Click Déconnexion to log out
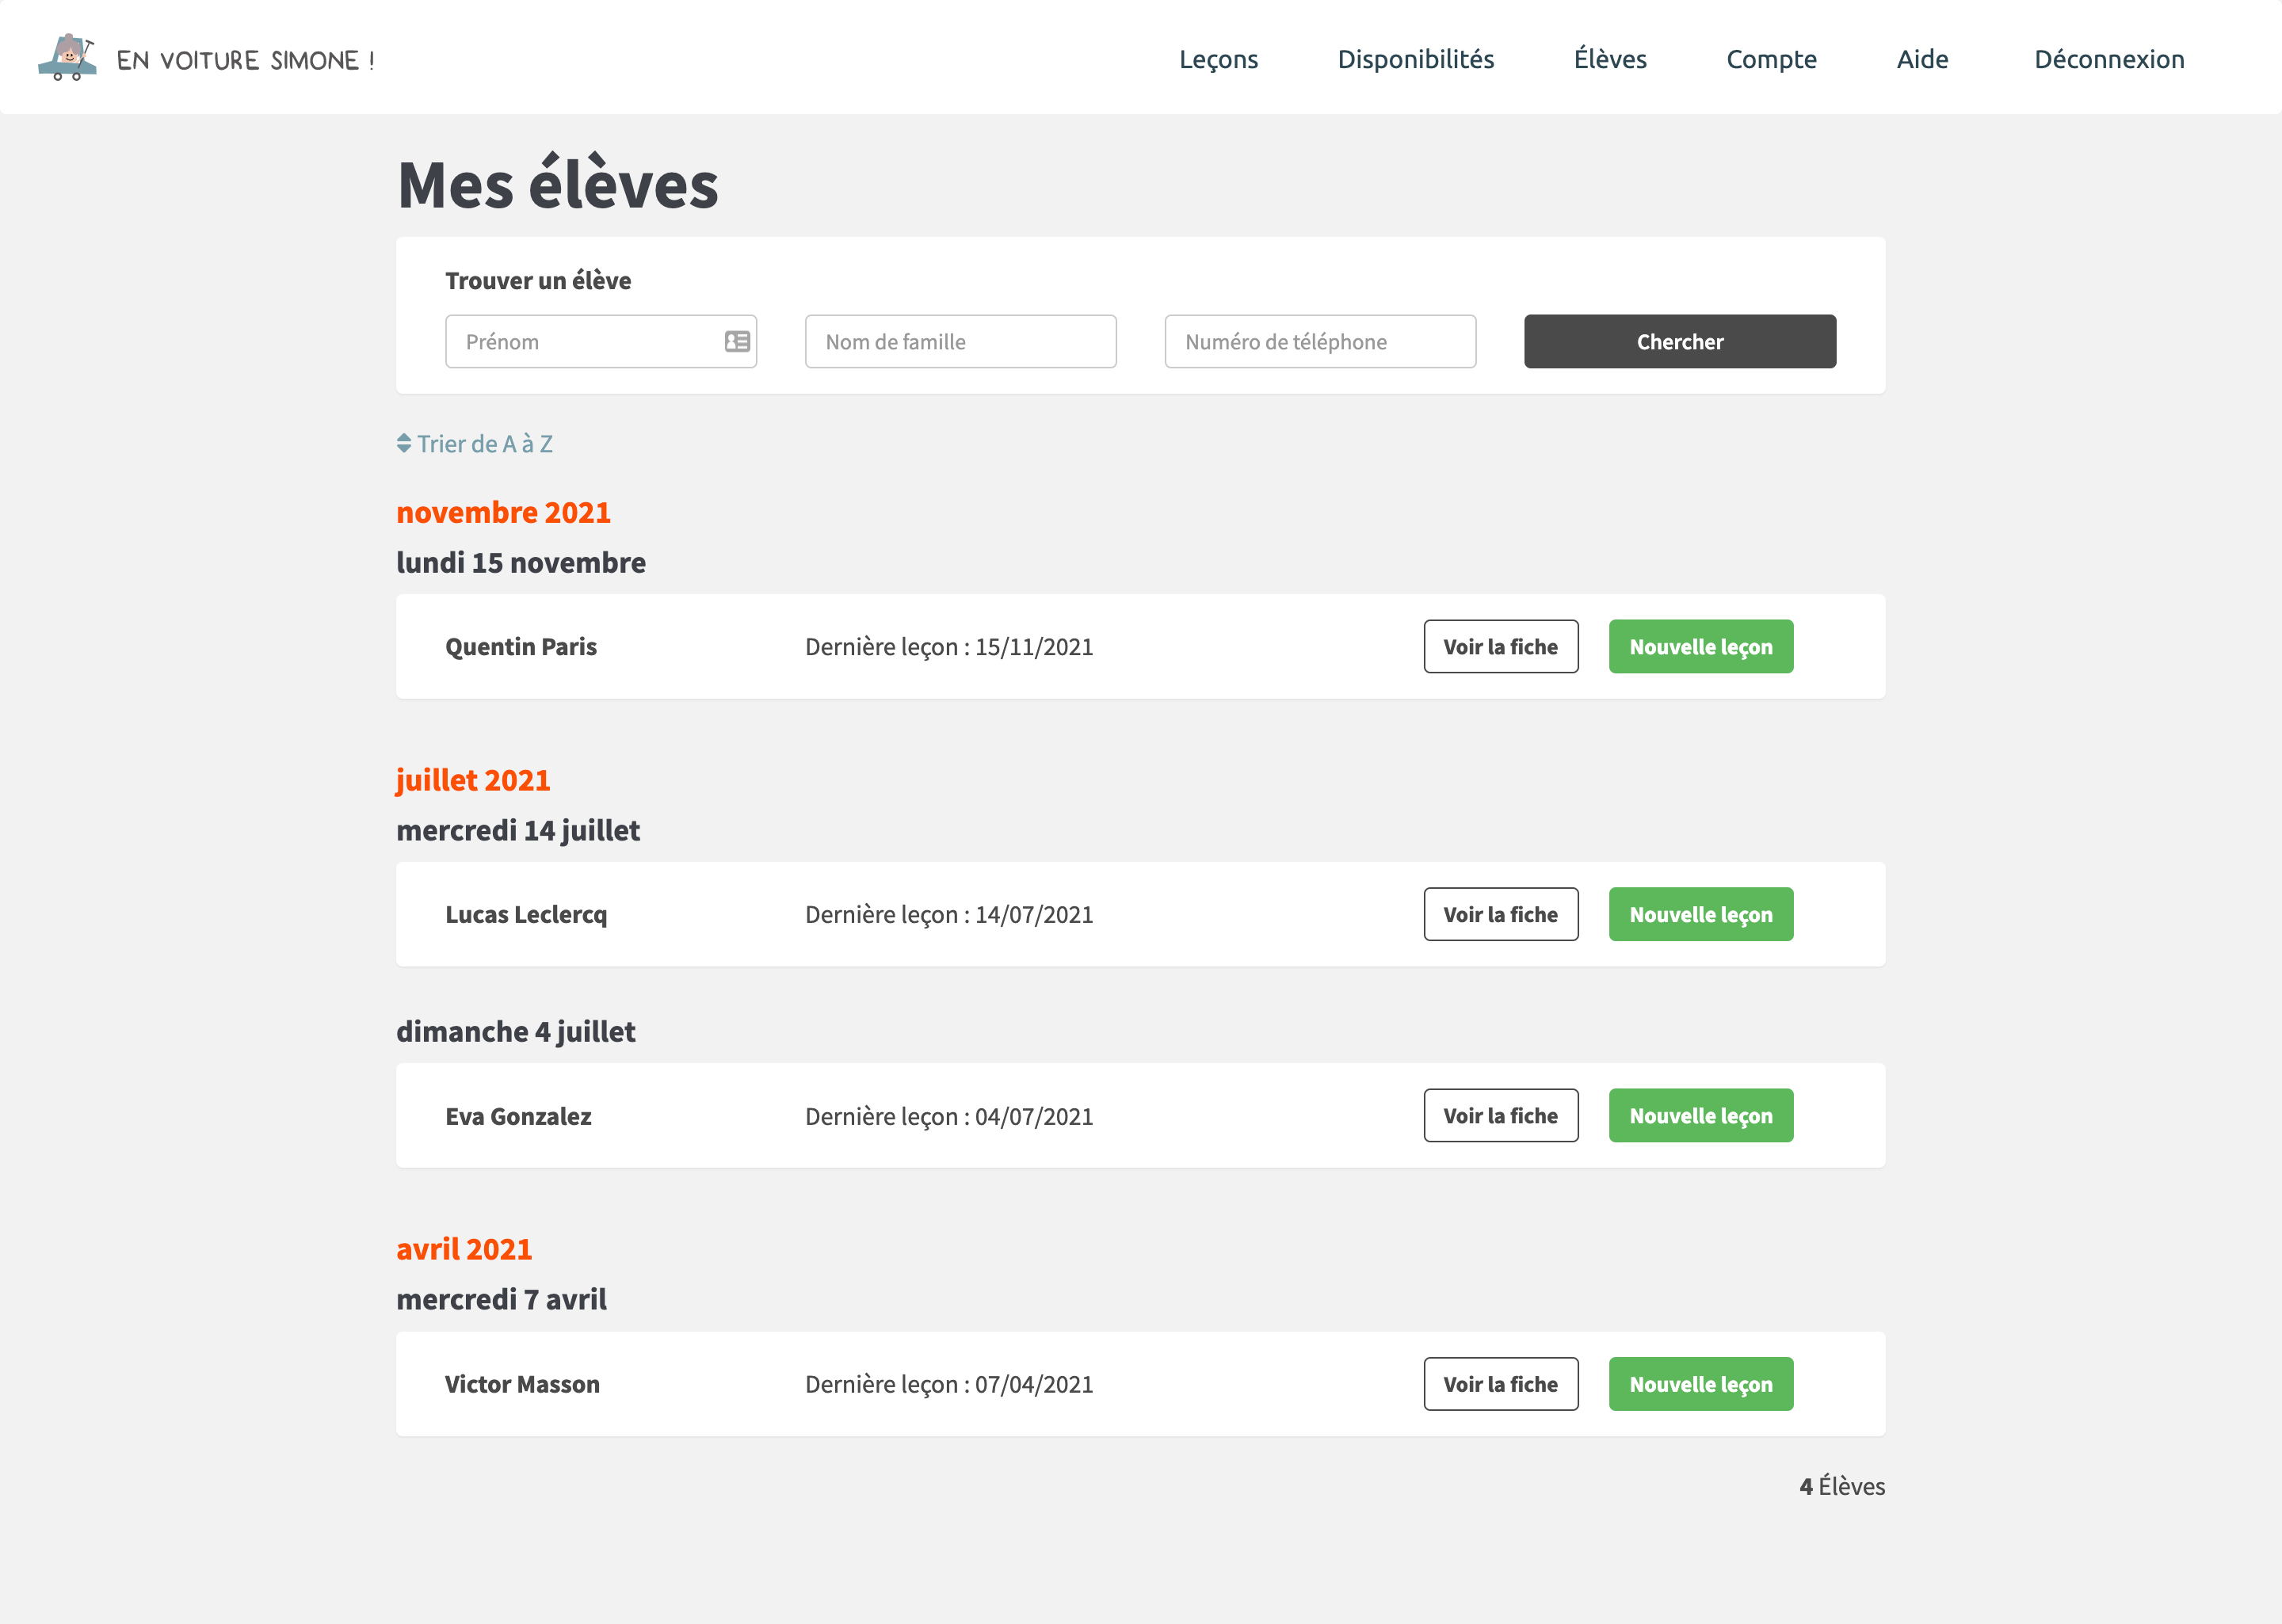The image size is (2282, 1624). tap(2109, 59)
